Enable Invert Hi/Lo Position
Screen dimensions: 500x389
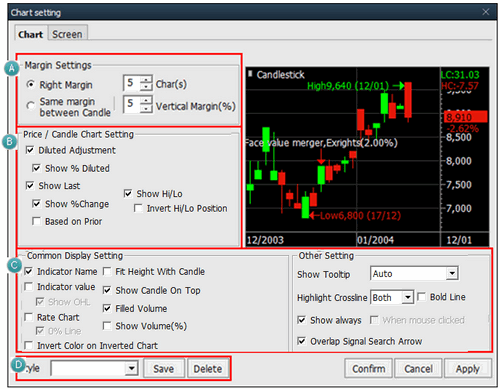point(138,208)
